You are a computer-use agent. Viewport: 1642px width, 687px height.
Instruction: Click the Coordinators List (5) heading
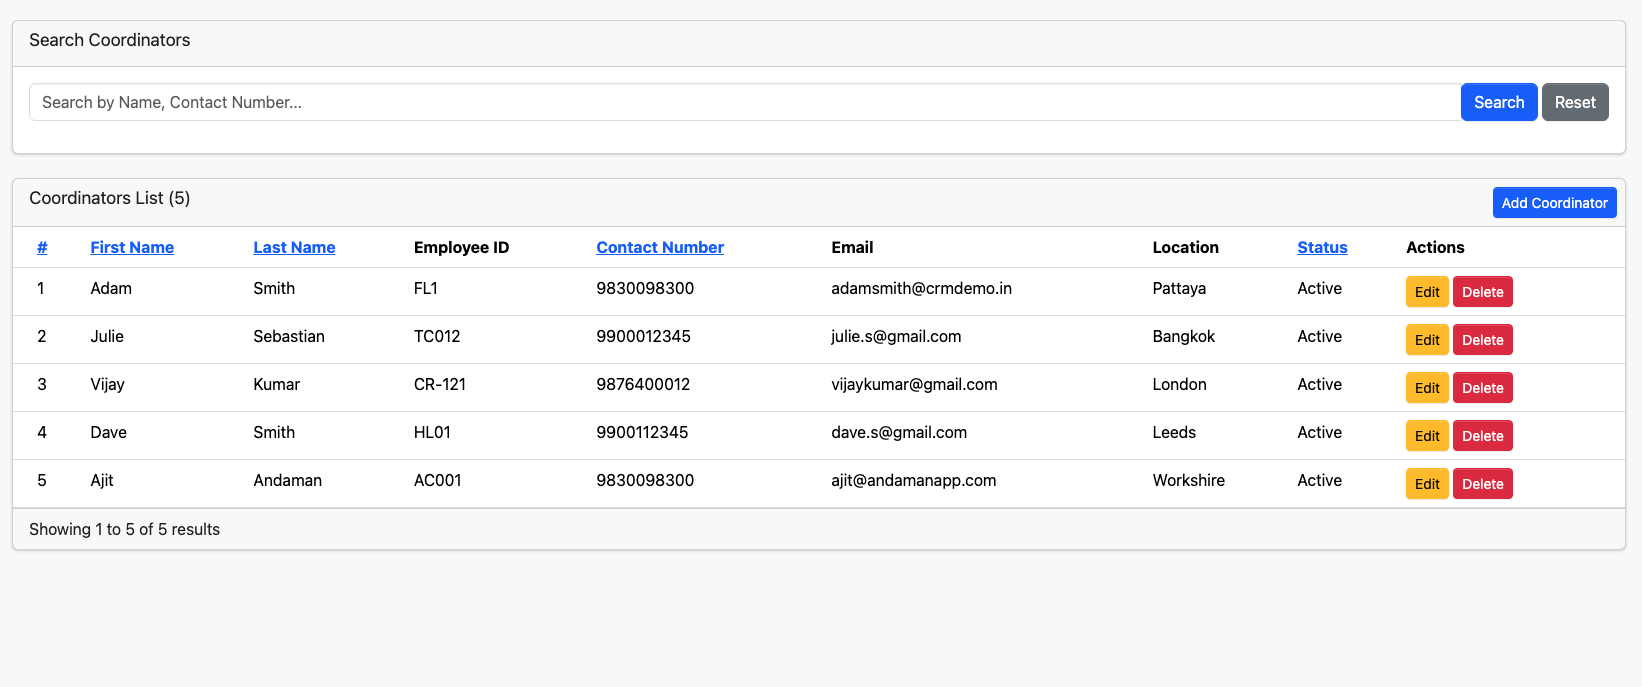pyautogui.click(x=110, y=198)
